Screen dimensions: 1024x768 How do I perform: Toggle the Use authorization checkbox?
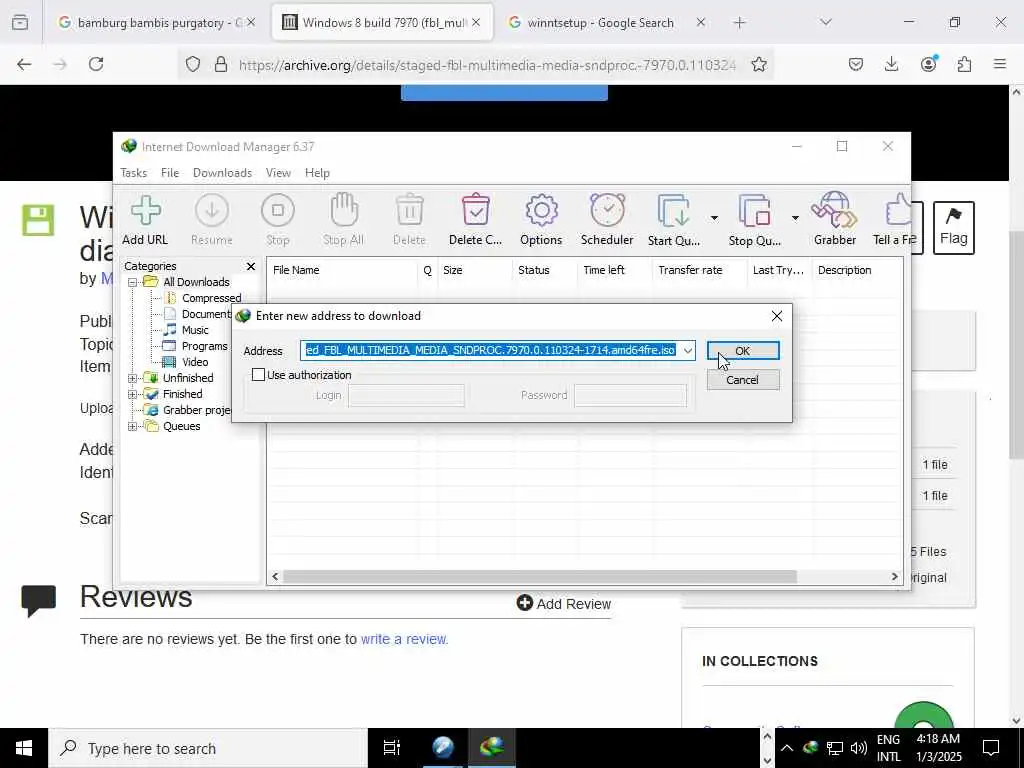point(259,375)
